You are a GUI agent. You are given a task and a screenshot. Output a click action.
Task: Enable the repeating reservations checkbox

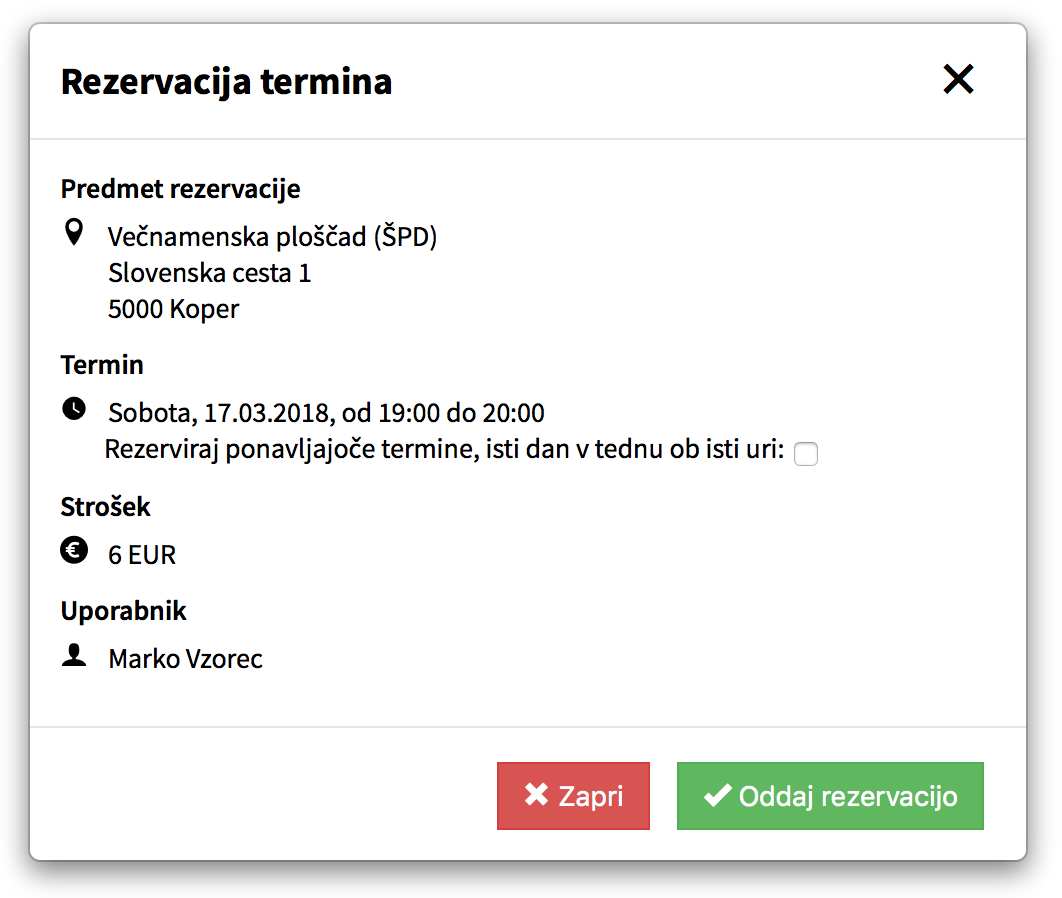[805, 454]
